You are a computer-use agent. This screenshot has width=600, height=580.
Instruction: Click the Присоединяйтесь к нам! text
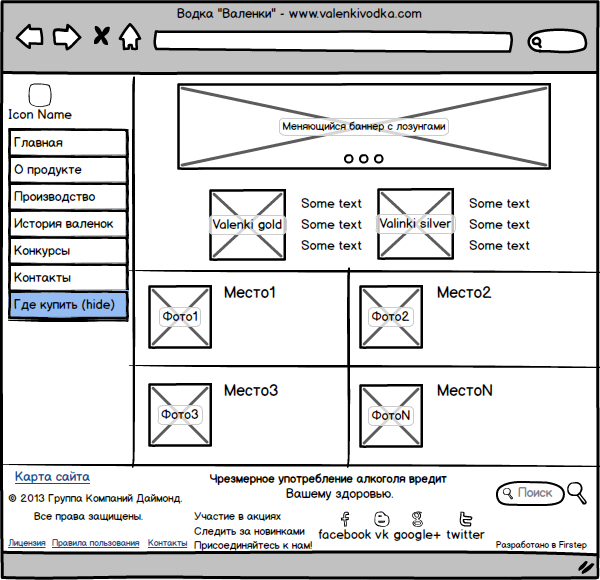click(253, 545)
